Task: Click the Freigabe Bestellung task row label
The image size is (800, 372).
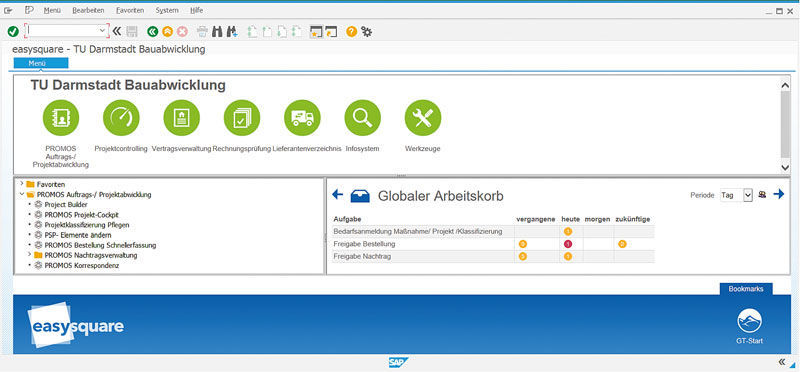Action: (364, 244)
